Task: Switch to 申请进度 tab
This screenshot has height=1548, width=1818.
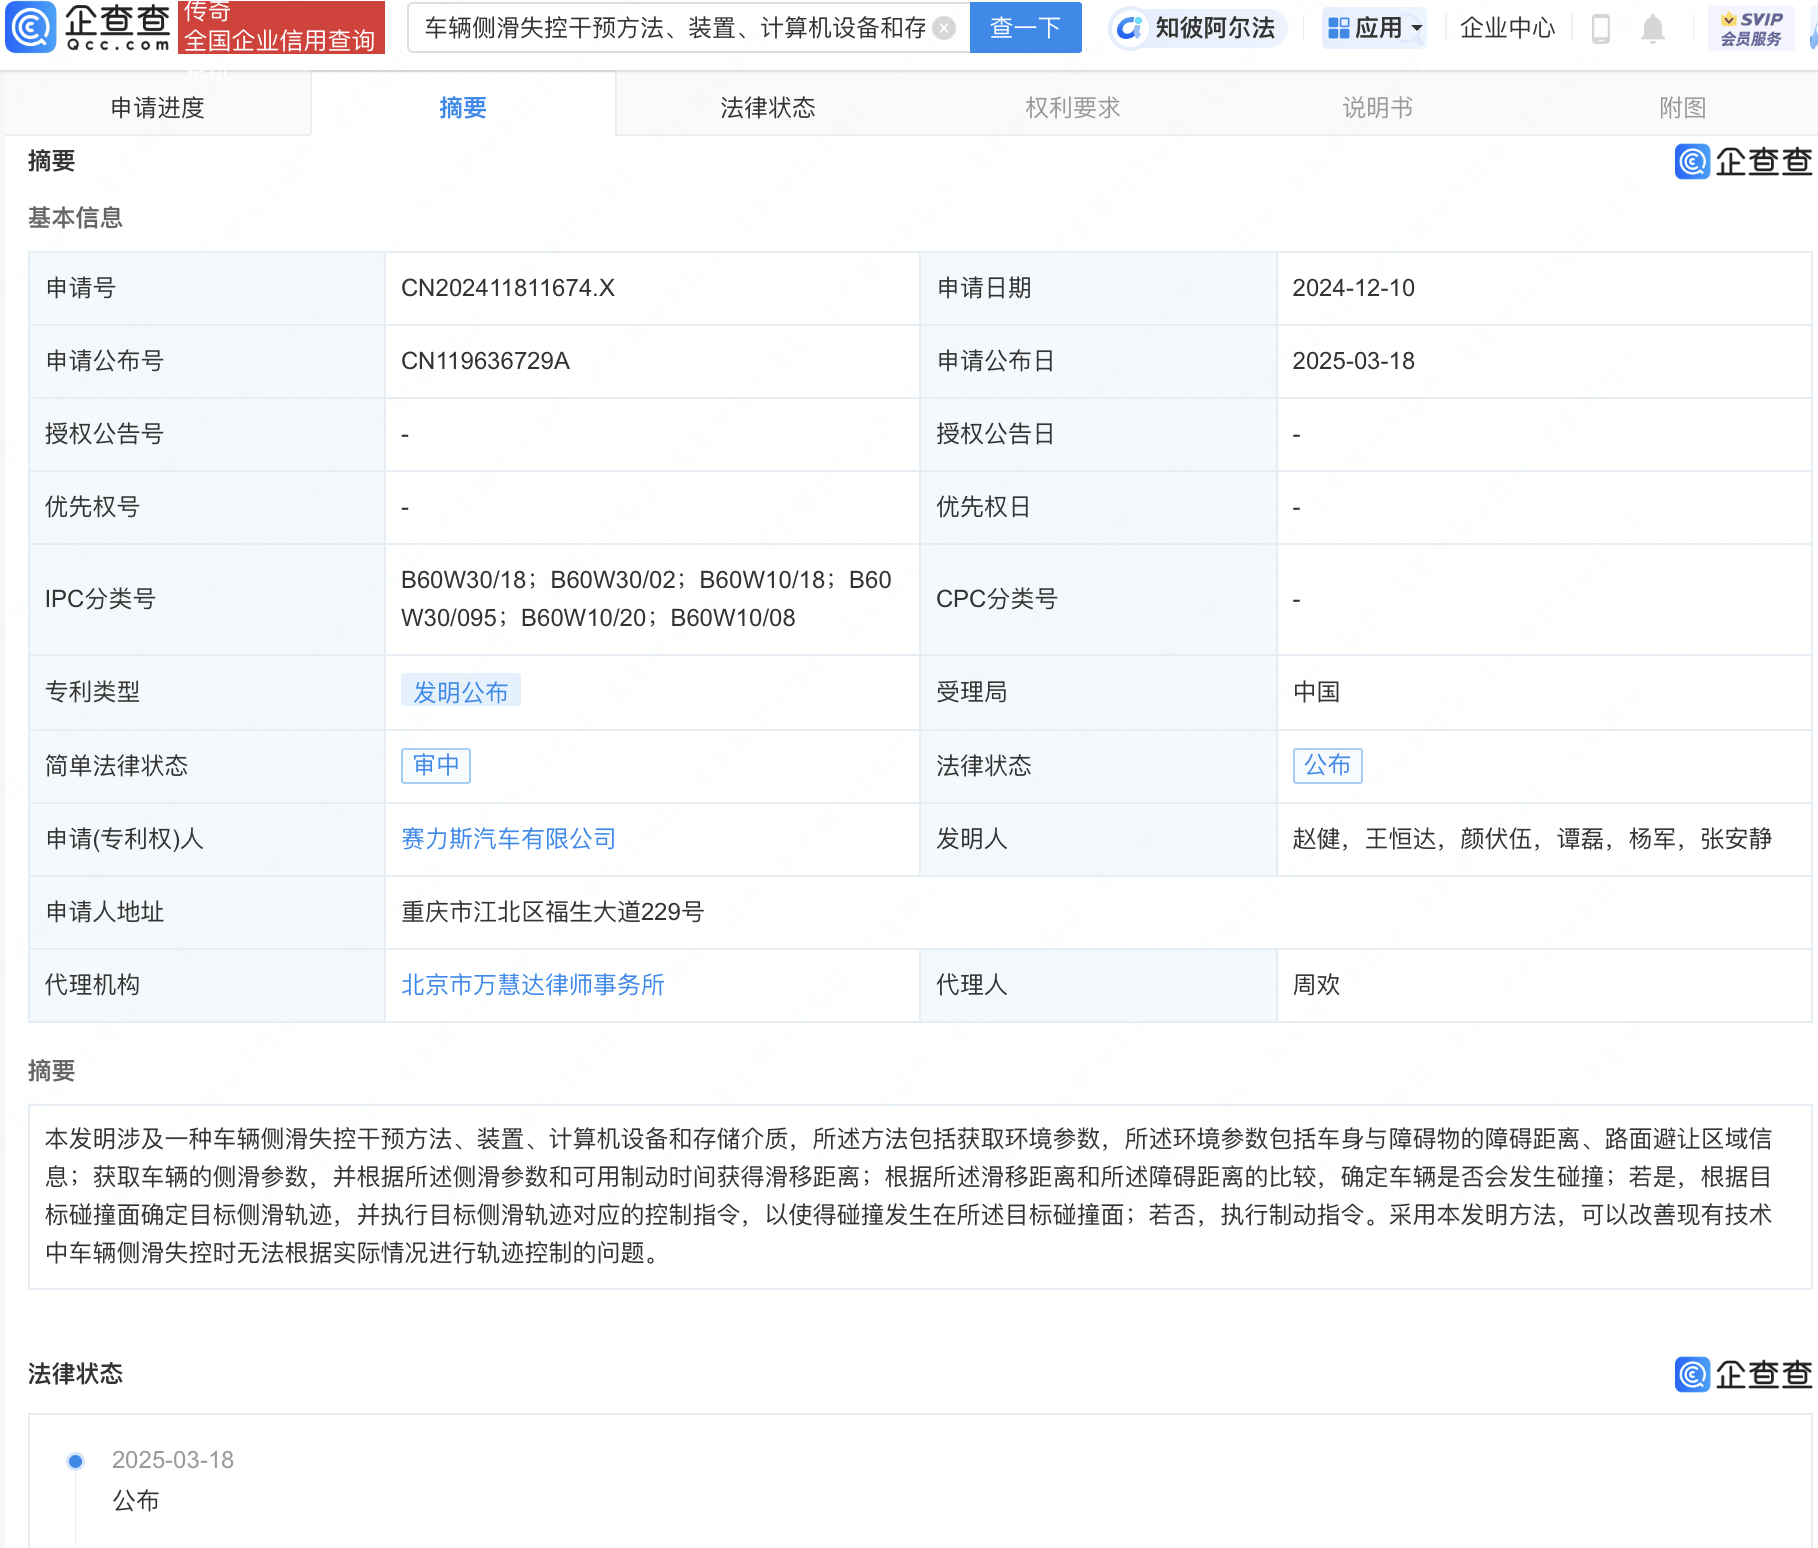Action: point(157,107)
